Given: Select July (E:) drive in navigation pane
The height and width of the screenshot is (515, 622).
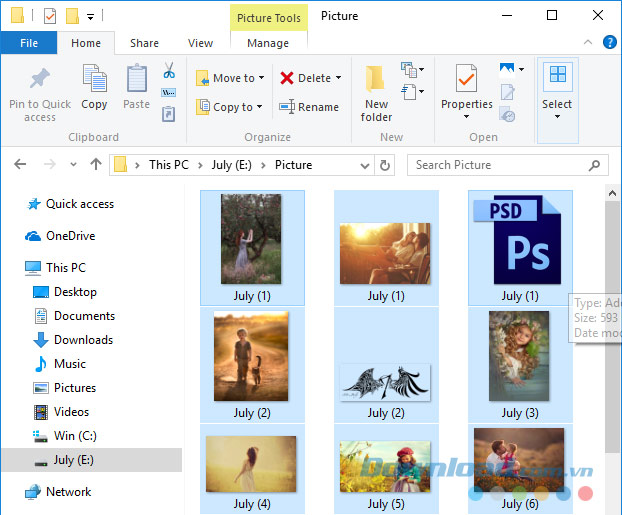Looking at the screenshot, I should point(92,460).
